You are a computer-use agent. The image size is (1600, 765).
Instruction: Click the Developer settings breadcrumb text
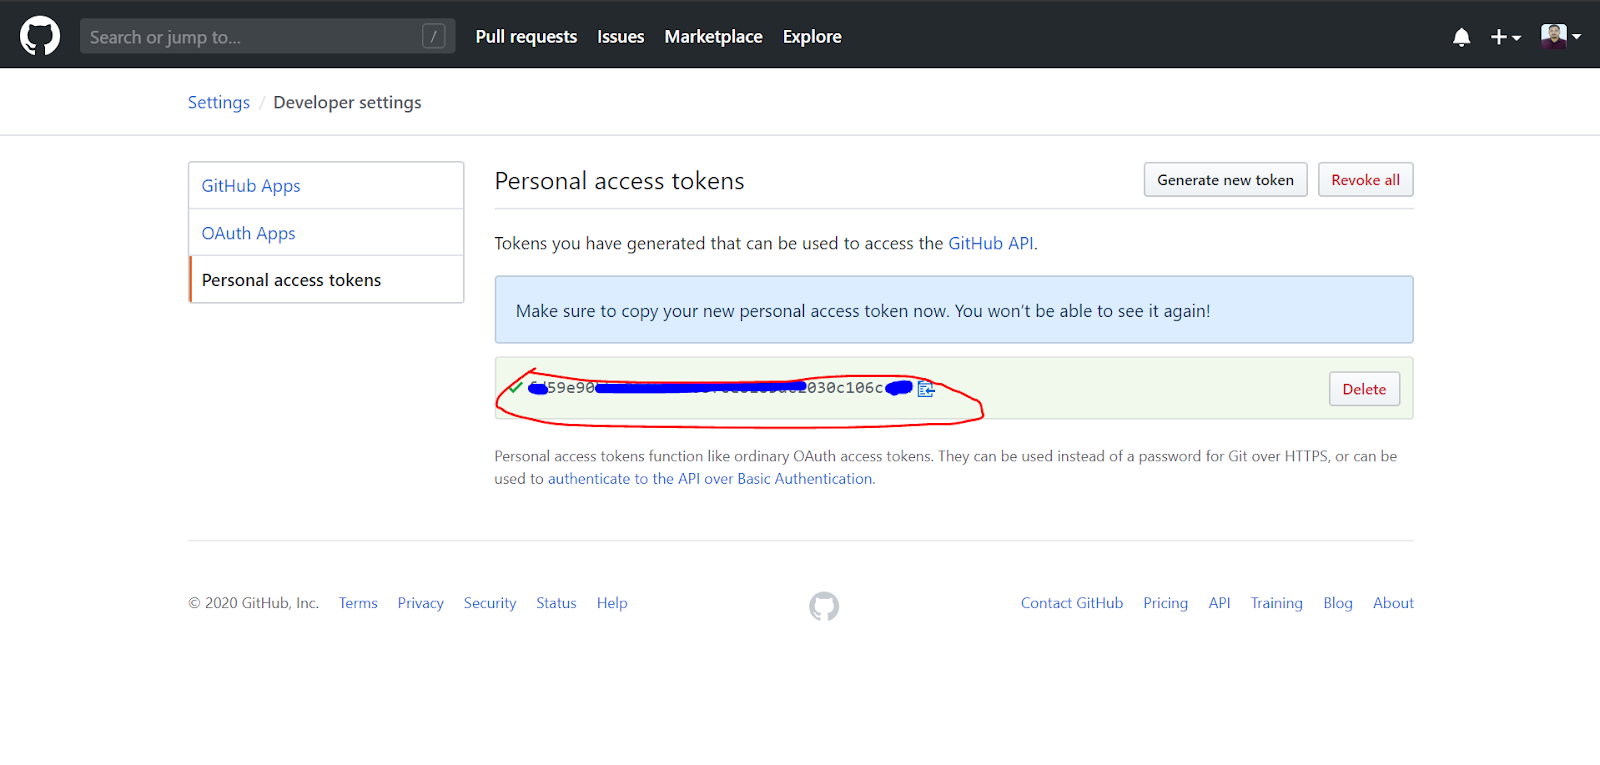point(347,102)
